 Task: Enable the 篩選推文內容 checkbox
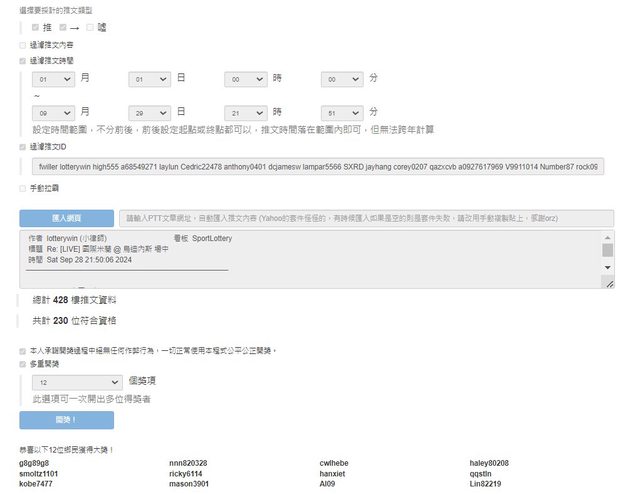[x=23, y=45]
